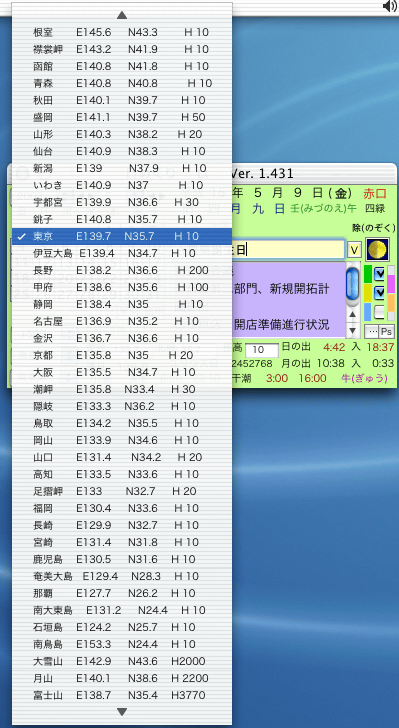Pick the magenta color swatch
Image resolution: width=399 pixels, height=728 pixels.
click(391, 284)
